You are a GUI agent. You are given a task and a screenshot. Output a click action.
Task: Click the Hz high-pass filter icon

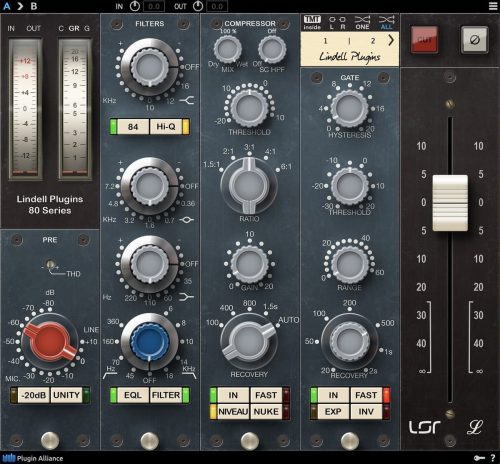click(x=111, y=372)
